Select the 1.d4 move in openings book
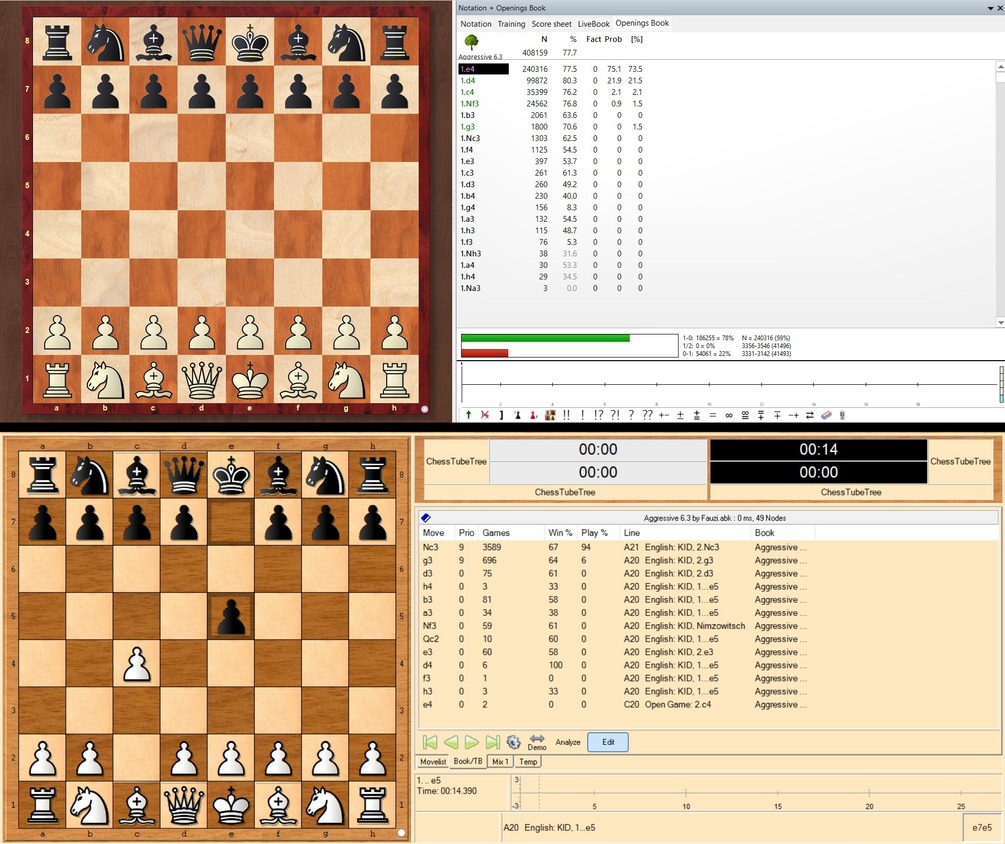This screenshot has height=844, width=1005. pos(467,80)
